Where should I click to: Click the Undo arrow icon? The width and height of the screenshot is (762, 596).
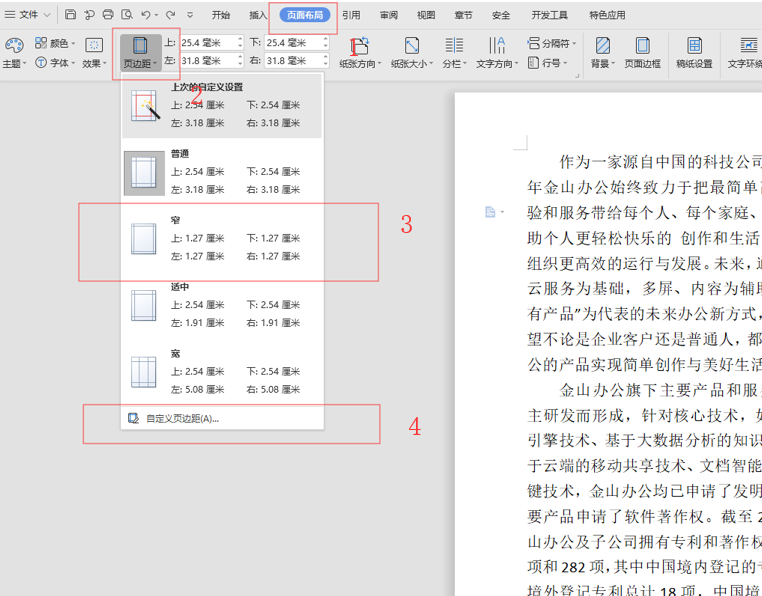point(146,15)
